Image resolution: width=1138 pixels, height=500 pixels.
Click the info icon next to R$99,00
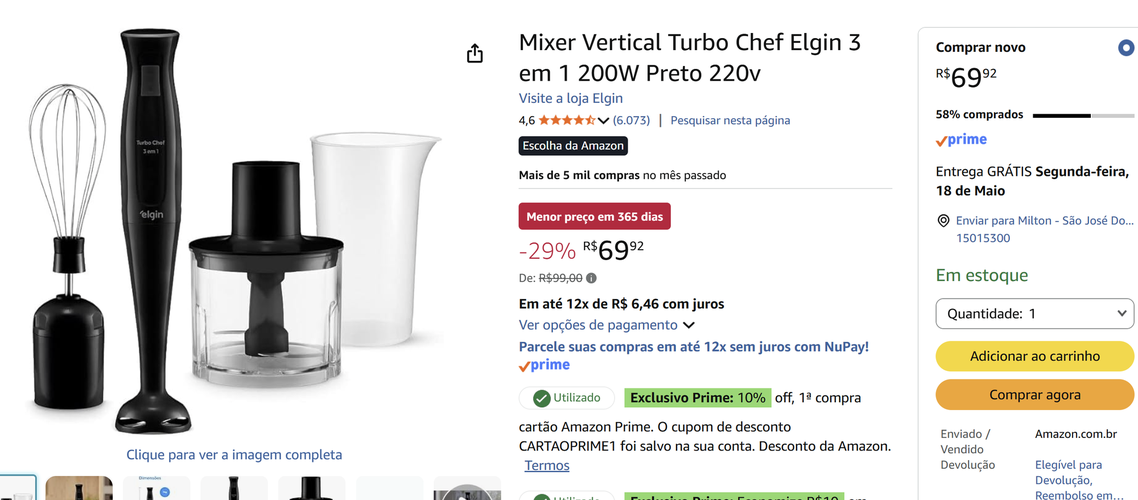point(591,278)
